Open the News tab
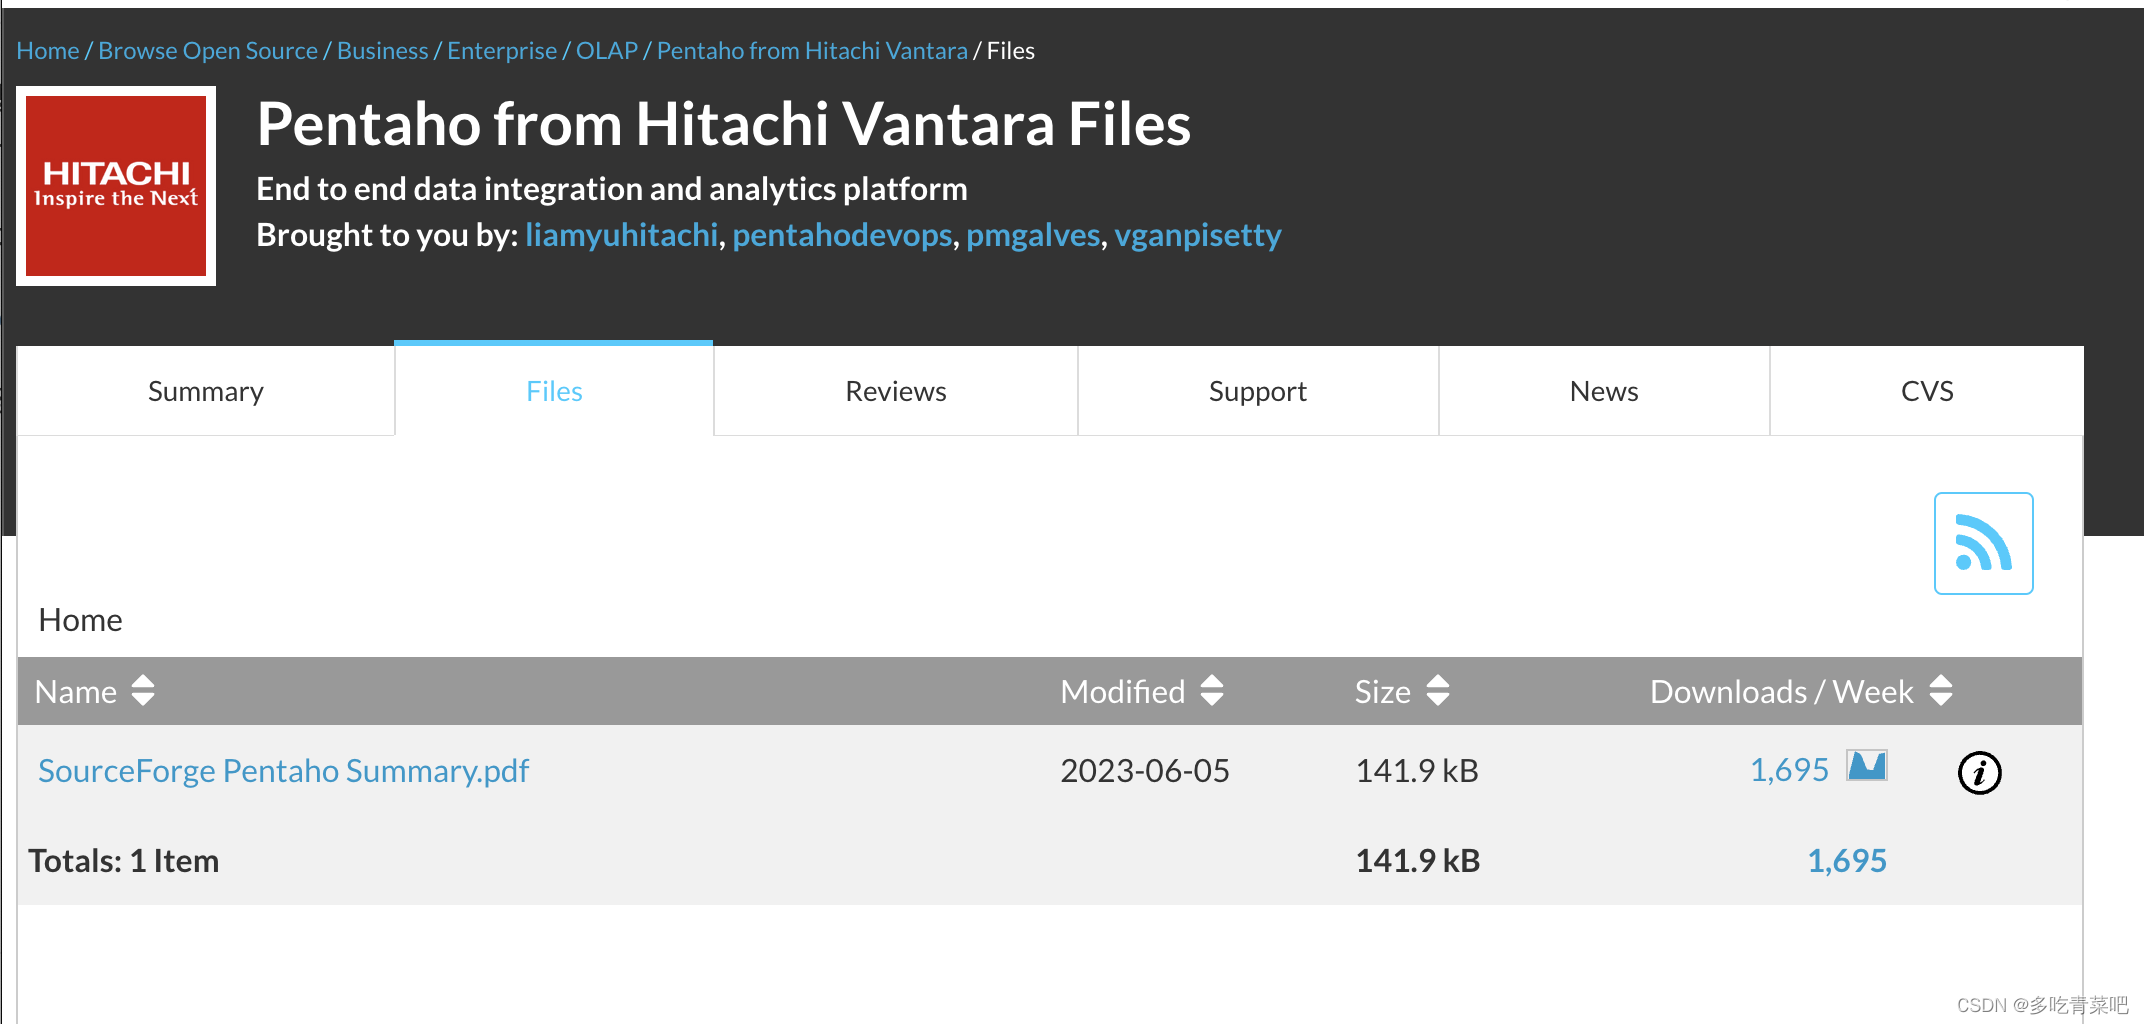 point(1604,391)
